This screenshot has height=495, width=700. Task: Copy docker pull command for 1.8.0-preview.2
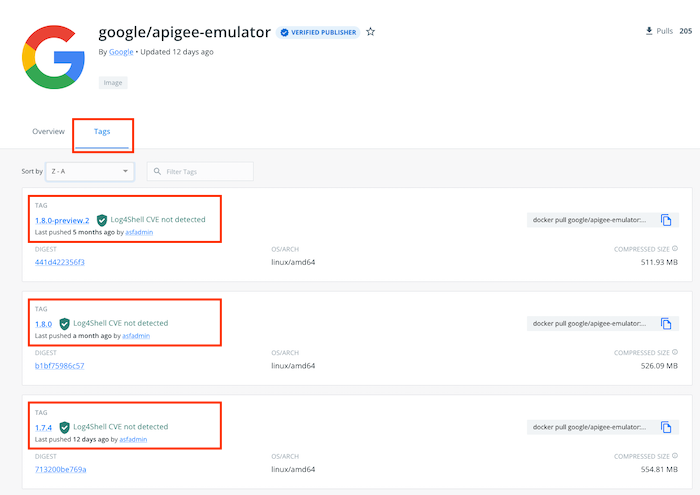coord(666,220)
